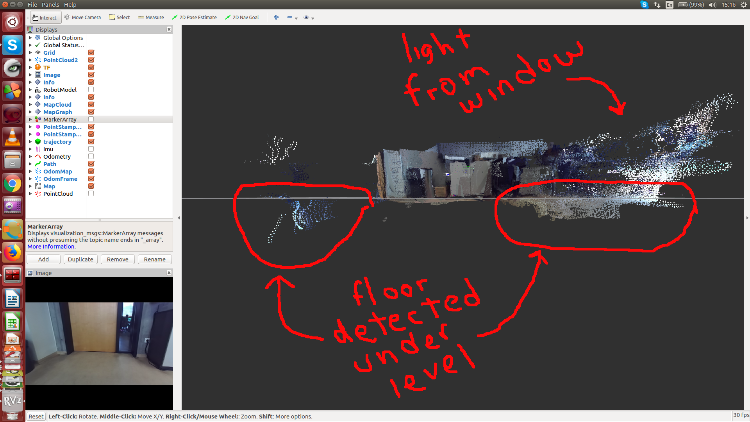Enable the MarkerArray display checkbox

[x=91, y=119]
